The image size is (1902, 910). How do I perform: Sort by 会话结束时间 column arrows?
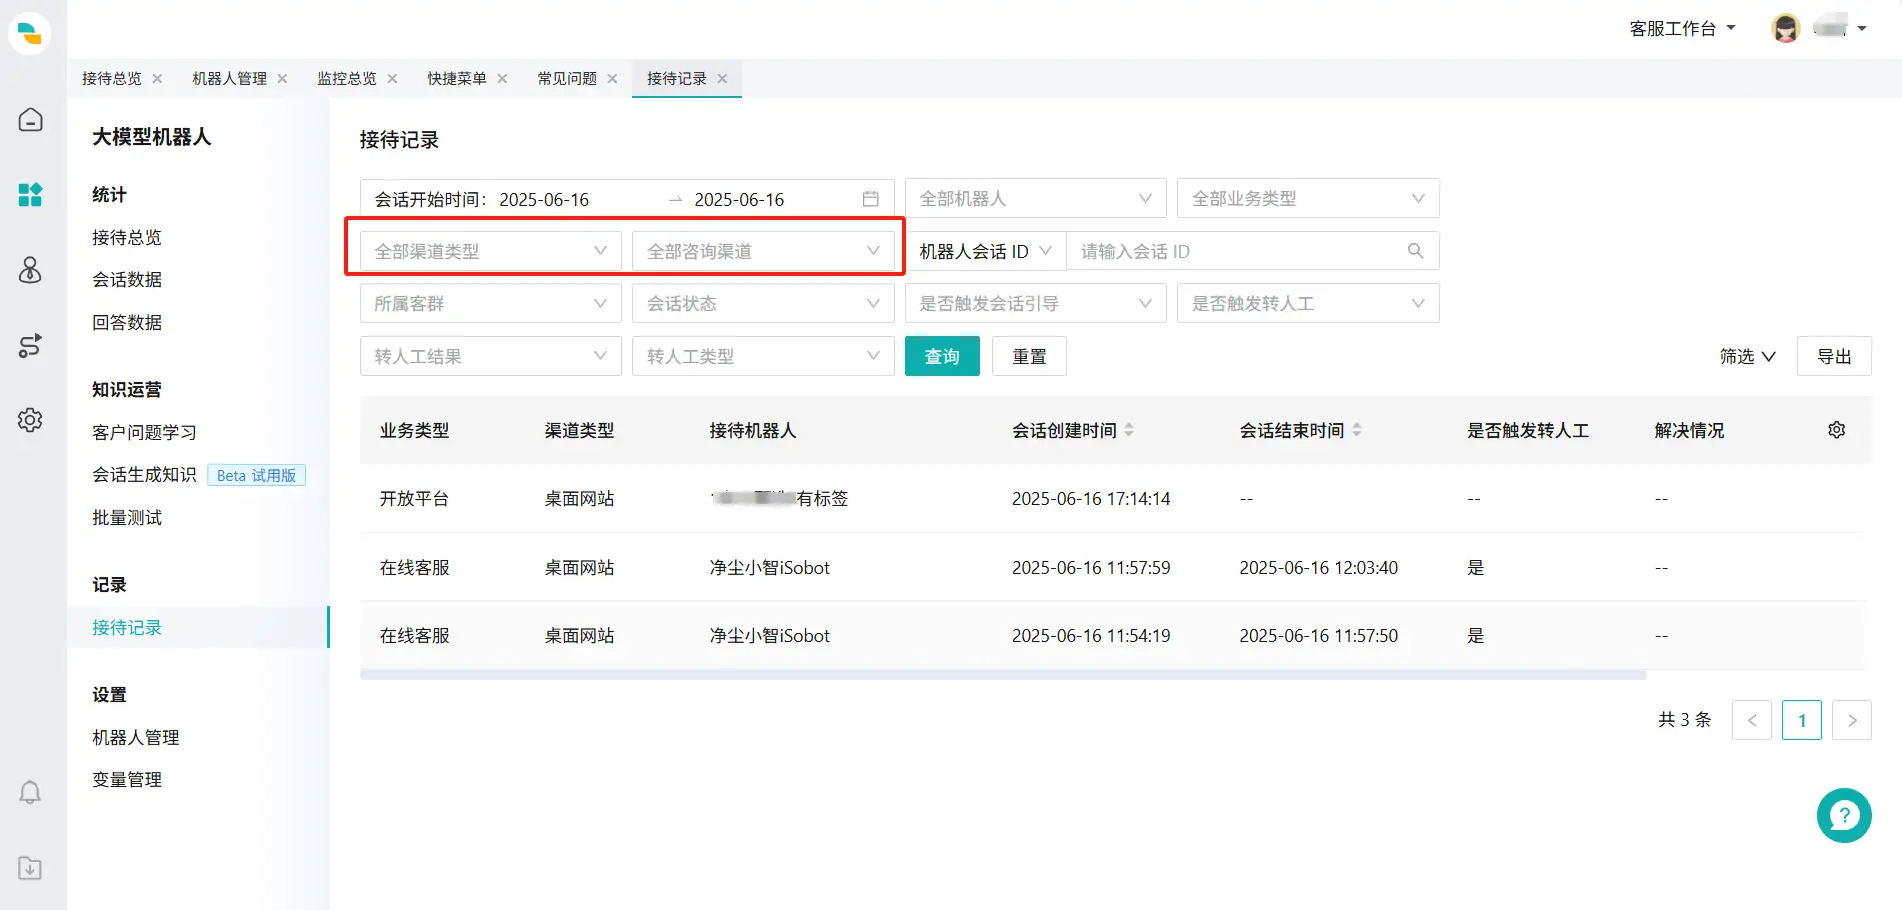point(1357,430)
